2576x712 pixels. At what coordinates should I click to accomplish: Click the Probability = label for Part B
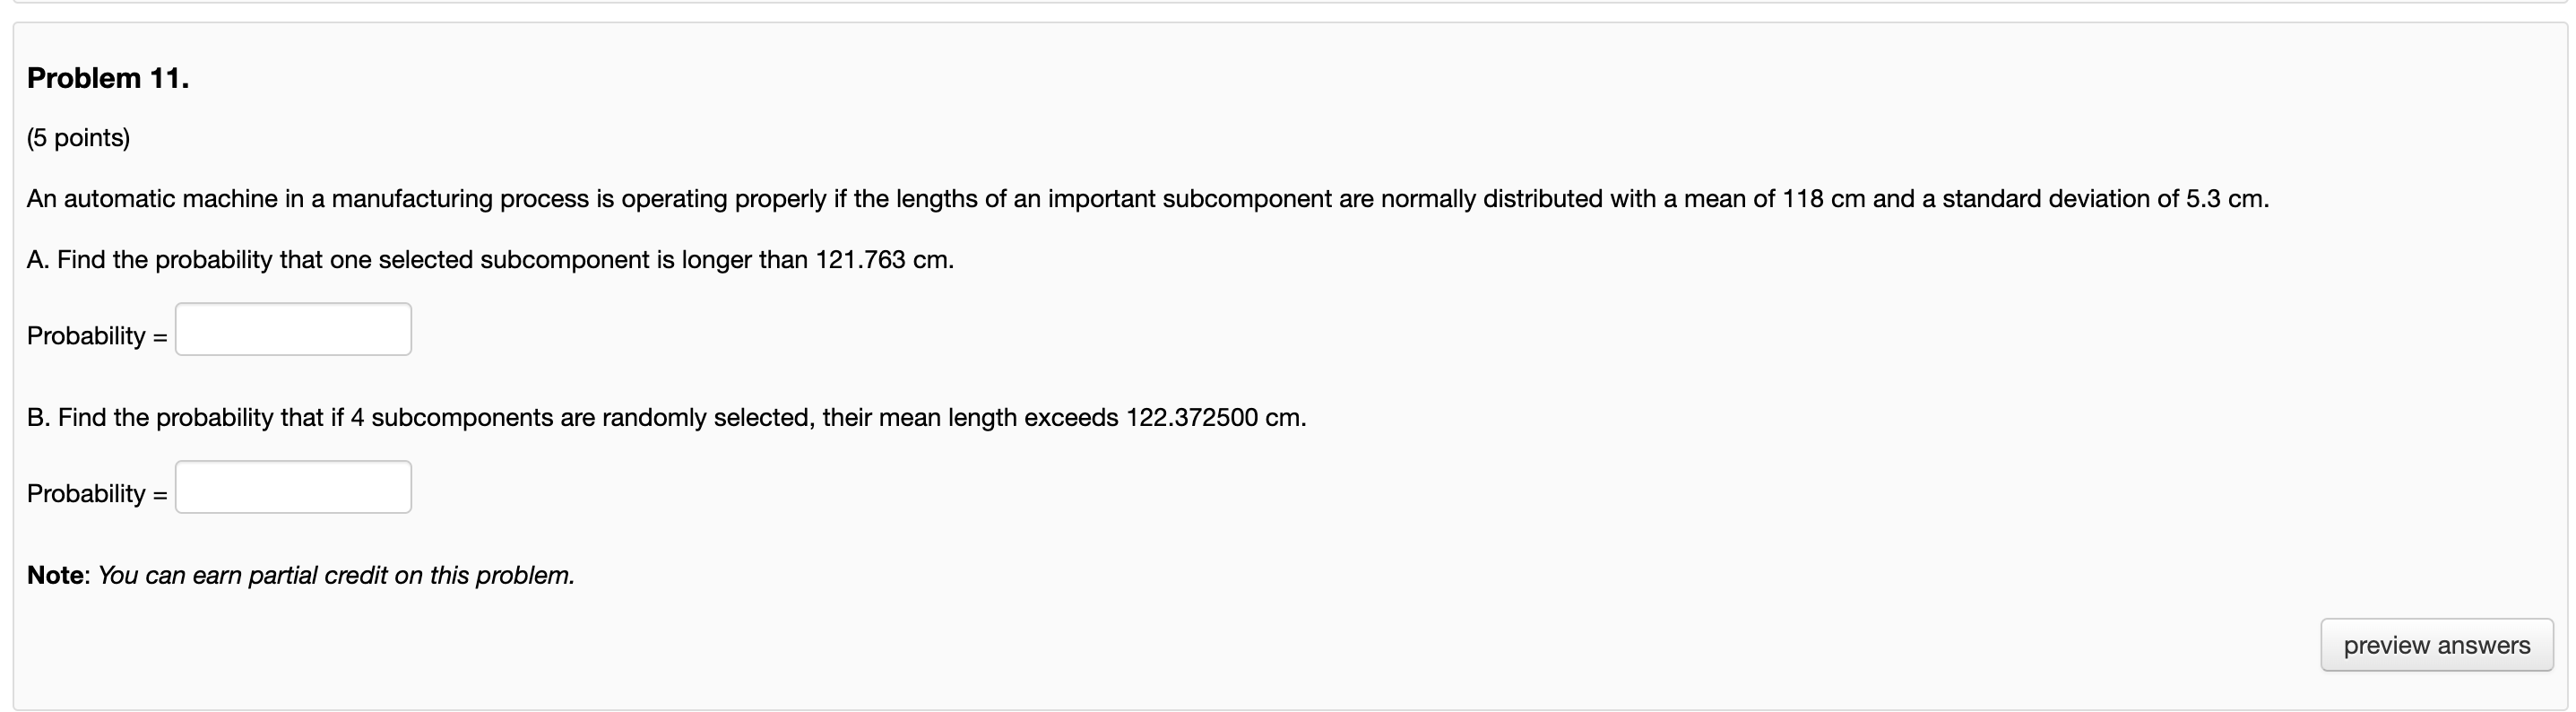(96, 493)
